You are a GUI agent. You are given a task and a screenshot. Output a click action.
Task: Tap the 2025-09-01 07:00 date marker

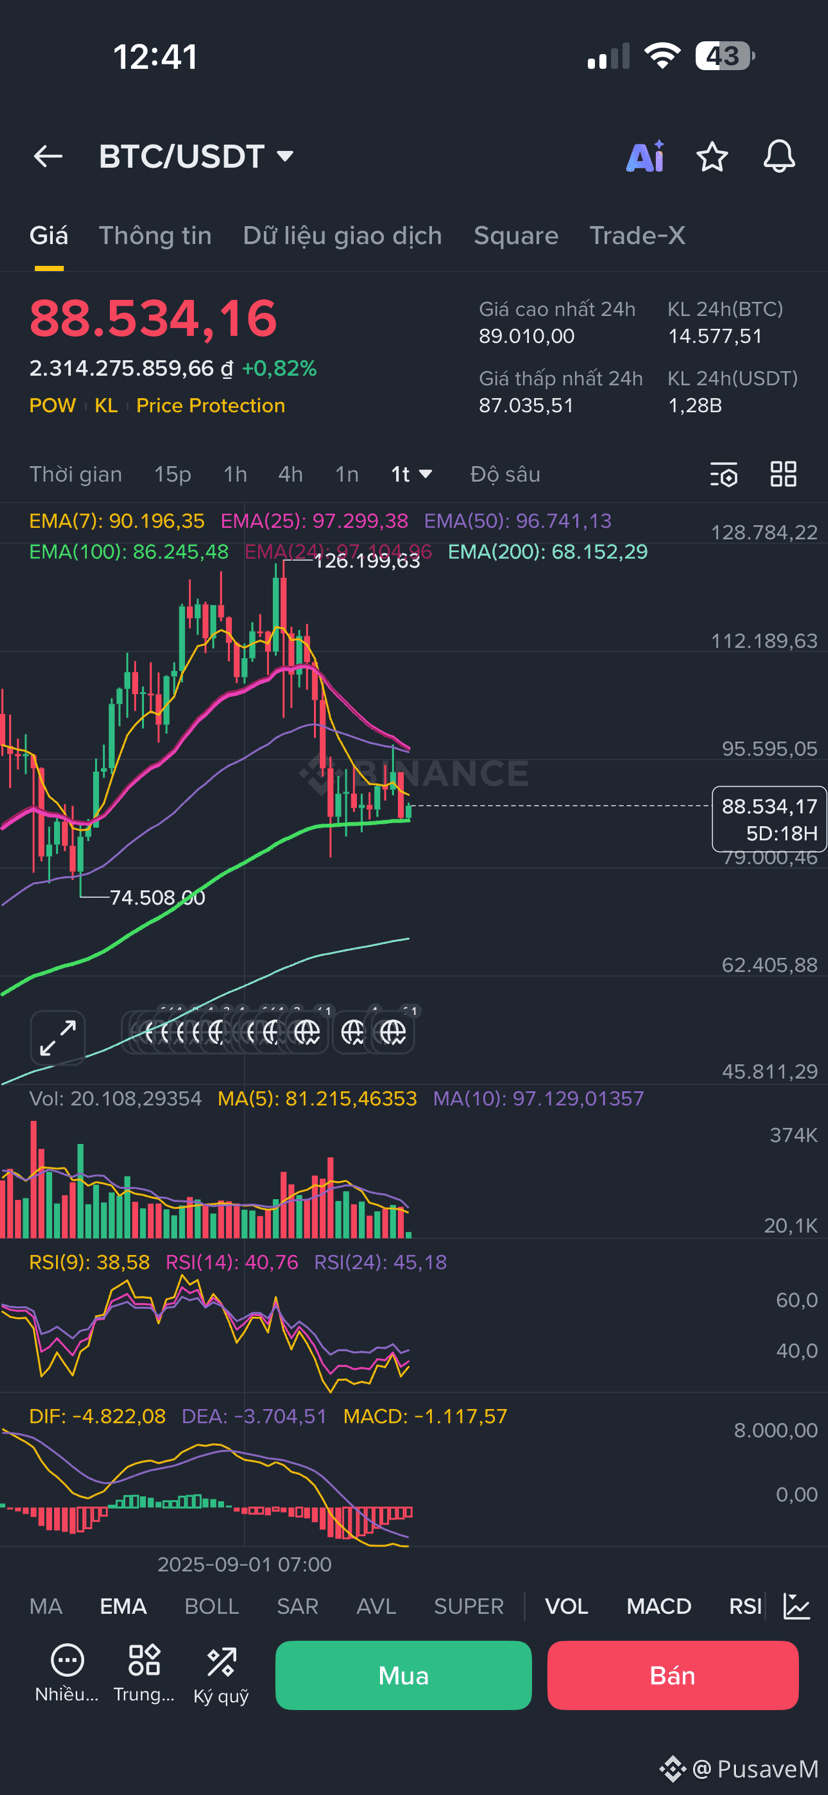pyautogui.click(x=244, y=1564)
